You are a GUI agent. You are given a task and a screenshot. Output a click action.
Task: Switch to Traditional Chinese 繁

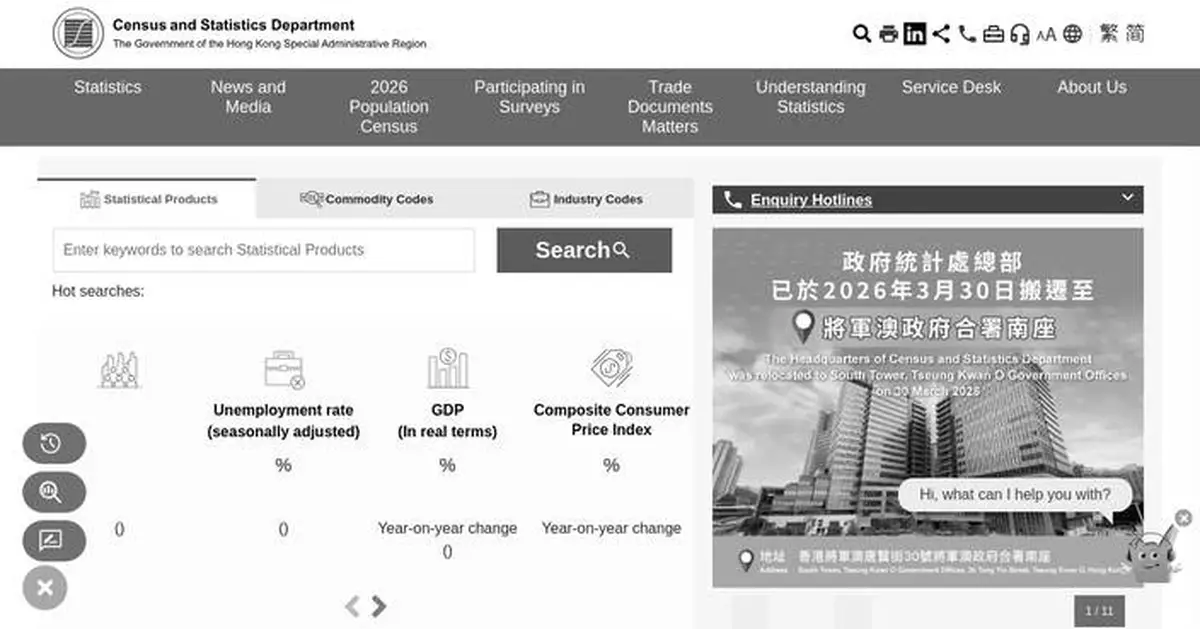pos(1108,34)
